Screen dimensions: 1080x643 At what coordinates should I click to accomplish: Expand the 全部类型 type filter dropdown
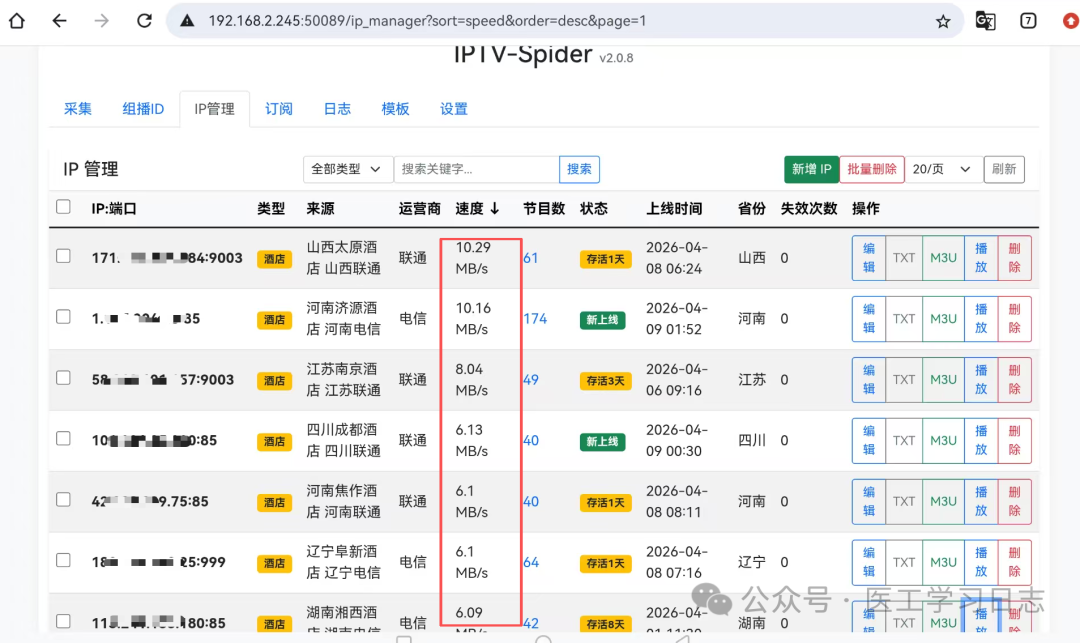(347, 169)
